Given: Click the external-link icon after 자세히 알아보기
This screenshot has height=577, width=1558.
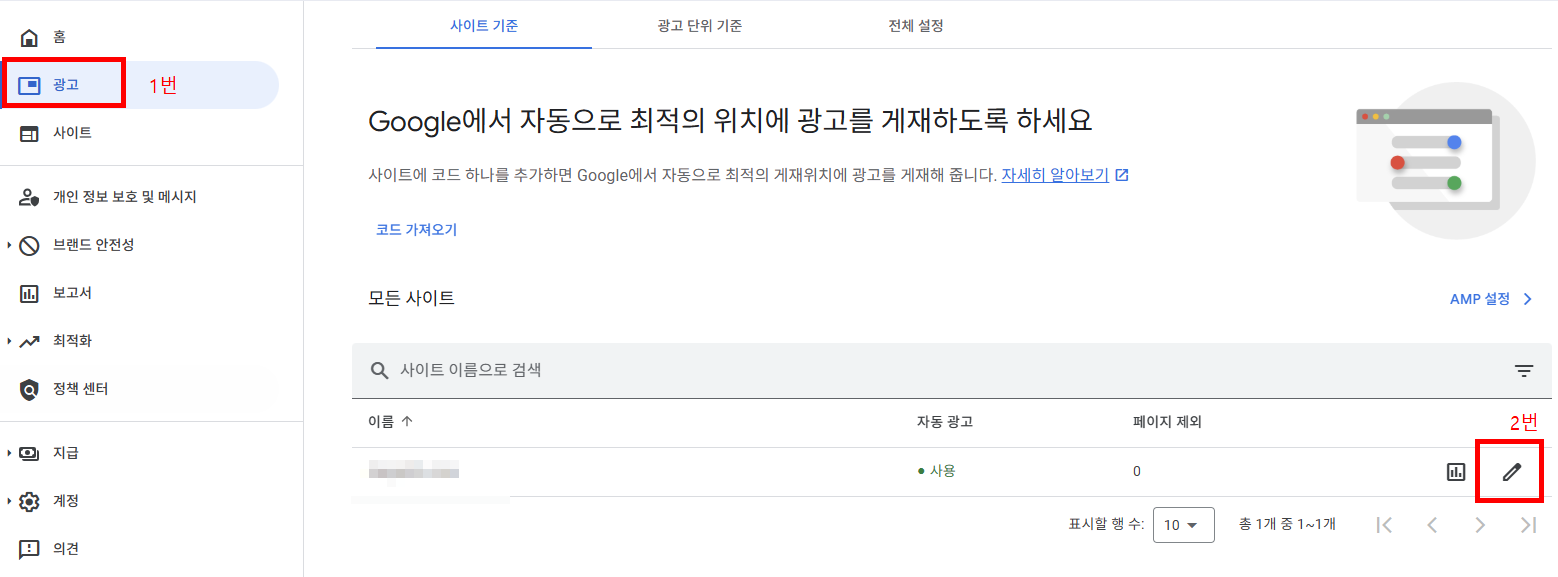Looking at the screenshot, I should pos(1122,175).
